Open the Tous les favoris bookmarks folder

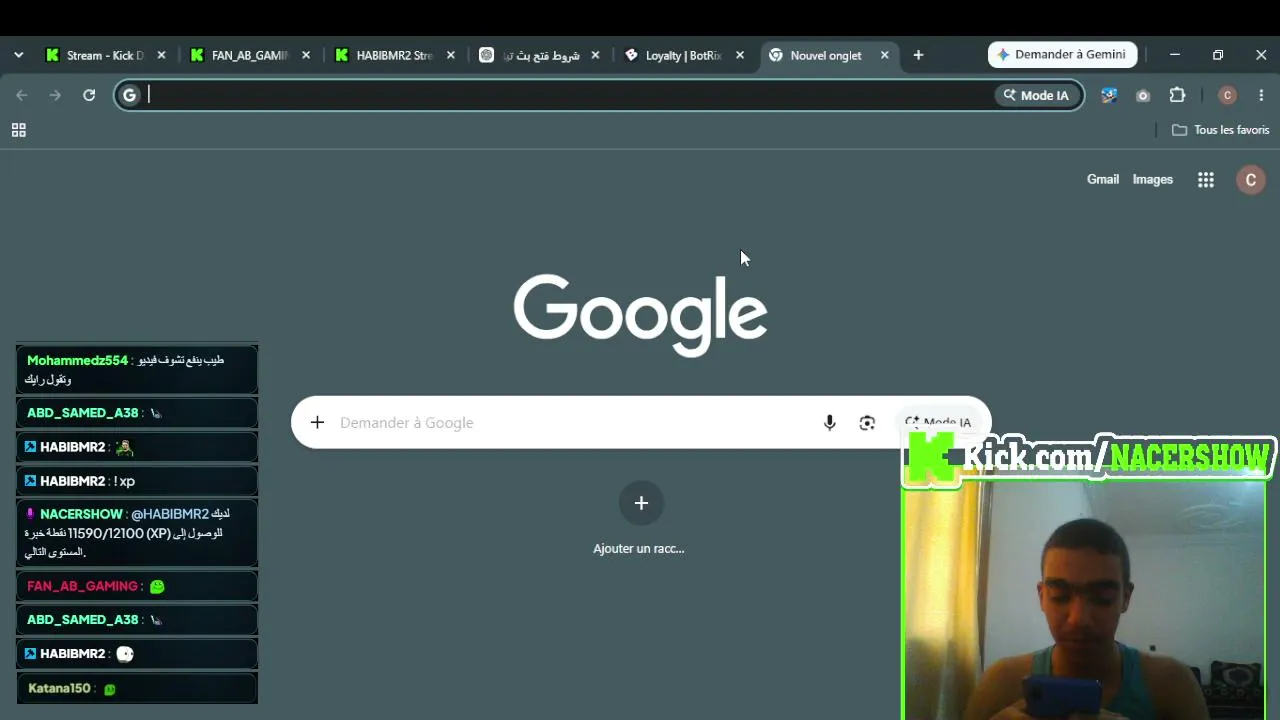(1220, 130)
